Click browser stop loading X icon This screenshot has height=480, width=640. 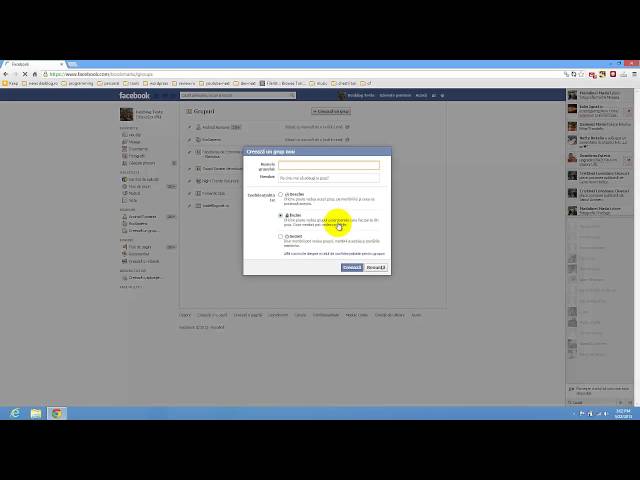[25, 74]
